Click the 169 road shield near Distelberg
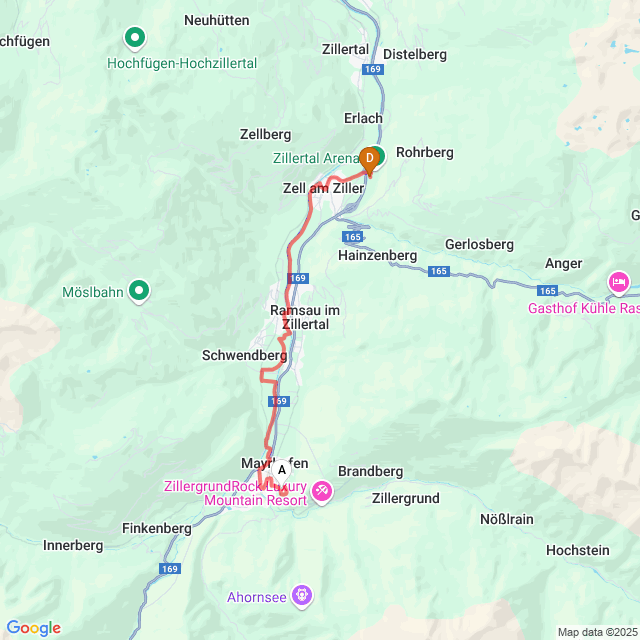The height and width of the screenshot is (640, 640). [x=373, y=69]
